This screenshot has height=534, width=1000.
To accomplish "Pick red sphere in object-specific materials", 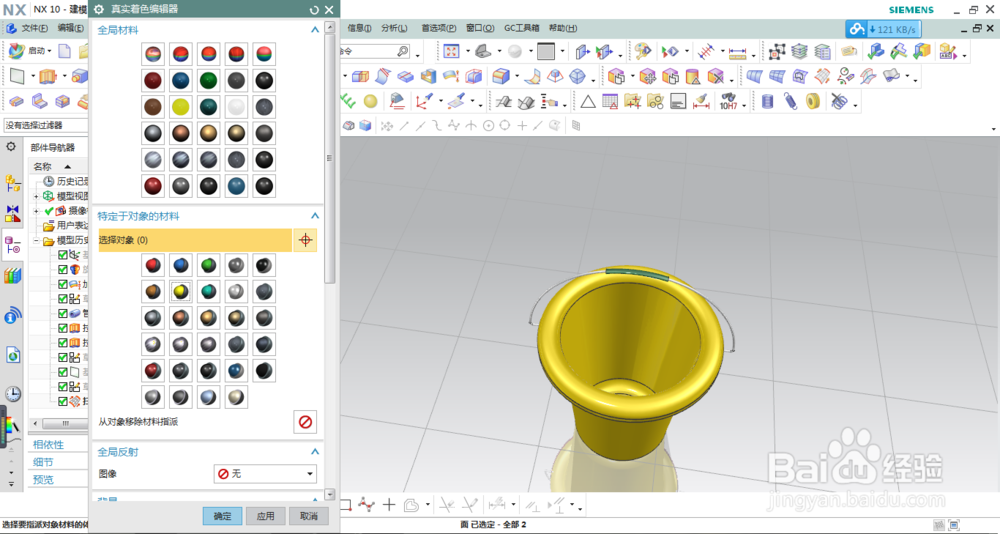I will [152, 265].
